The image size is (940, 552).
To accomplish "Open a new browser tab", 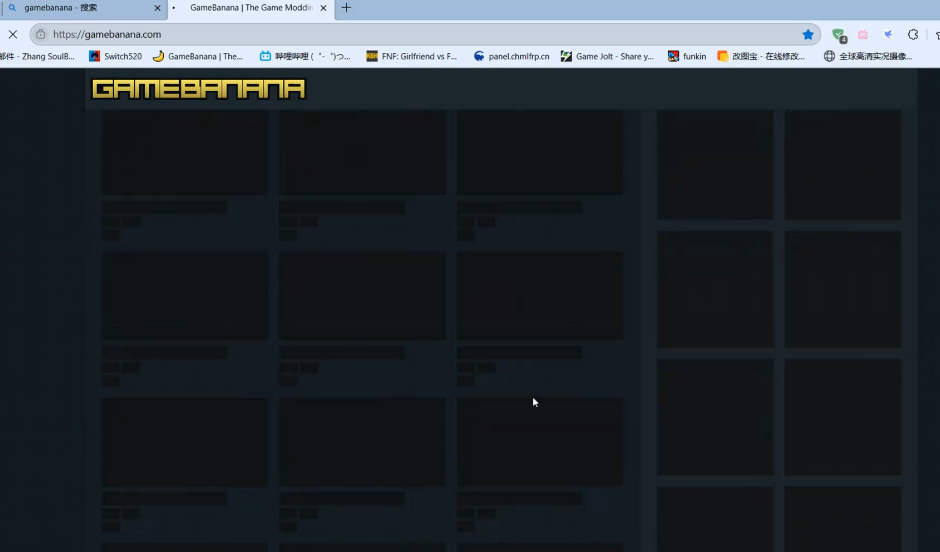I will [346, 8].
